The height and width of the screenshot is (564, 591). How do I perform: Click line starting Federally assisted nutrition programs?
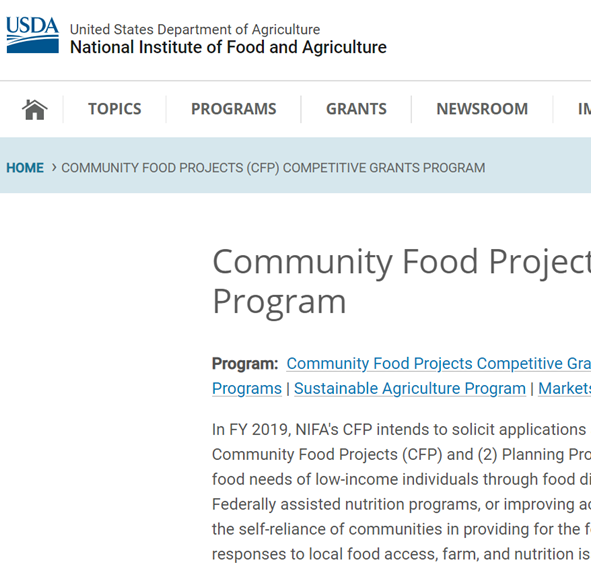pos(401,504)
